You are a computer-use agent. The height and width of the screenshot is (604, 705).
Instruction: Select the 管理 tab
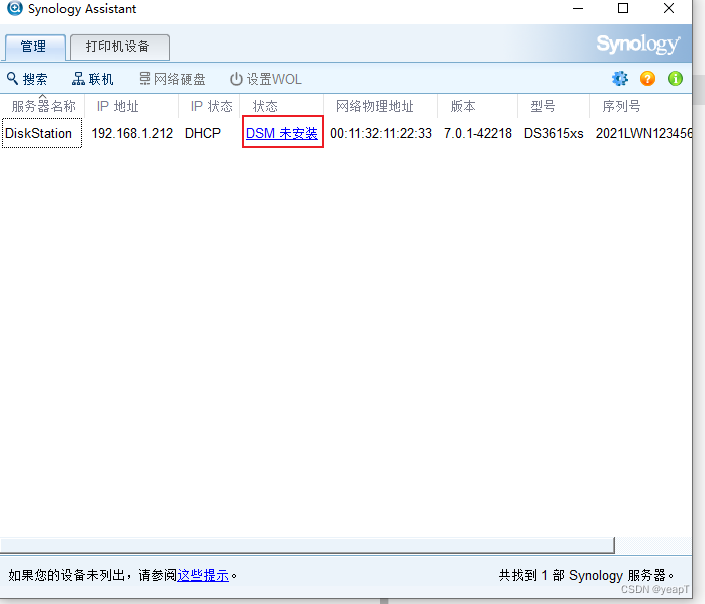click(35, 47)
